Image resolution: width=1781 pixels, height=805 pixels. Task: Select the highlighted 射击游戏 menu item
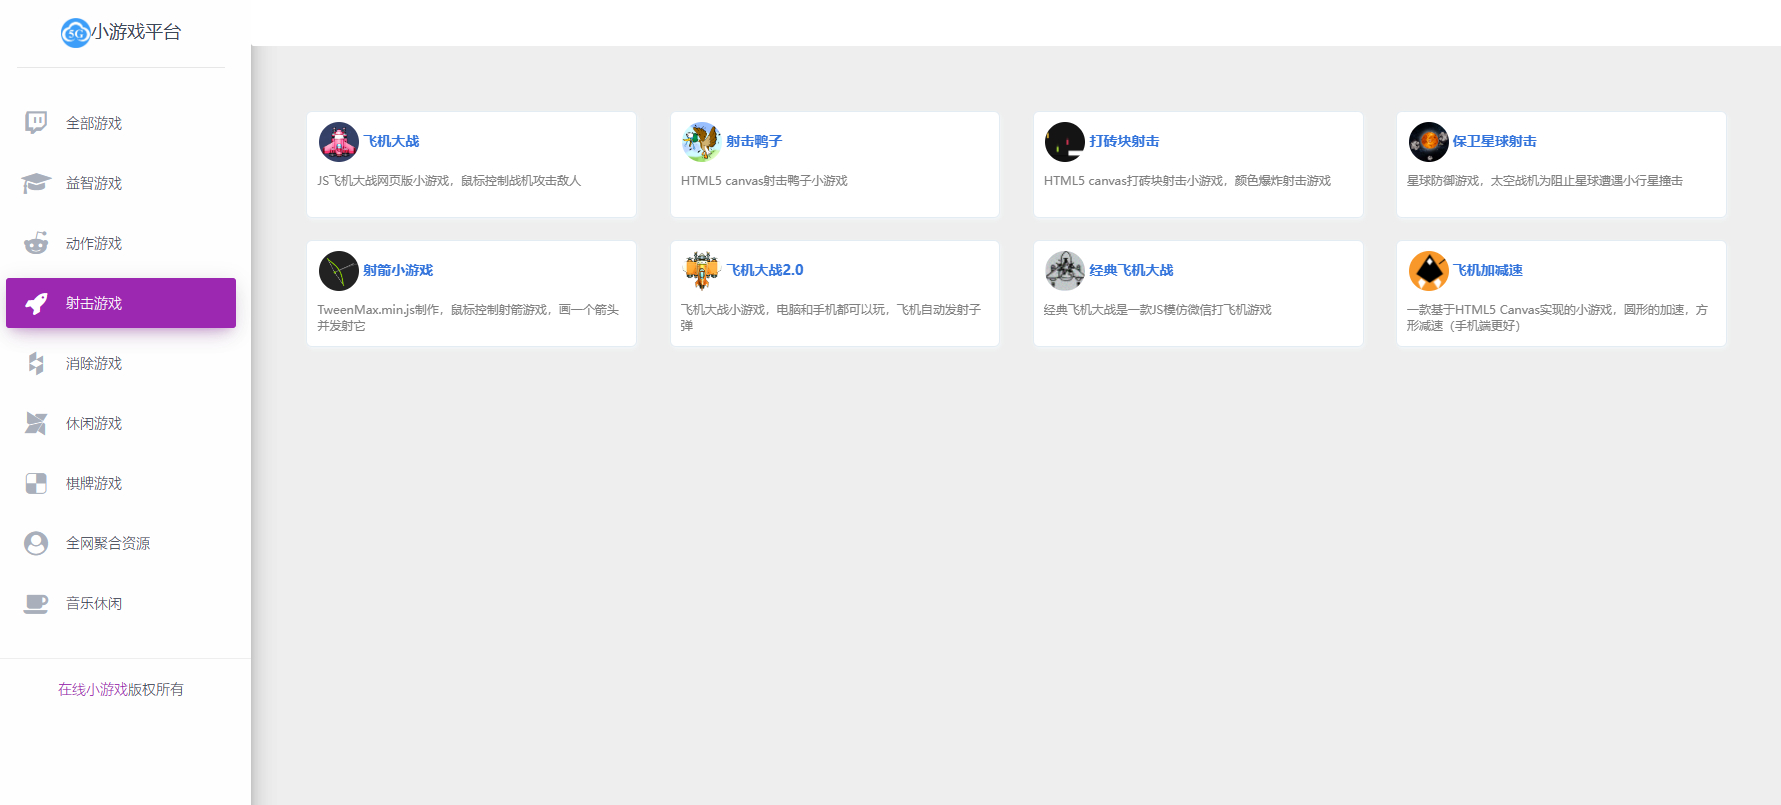pyautogui.click(x=121, y=303)
